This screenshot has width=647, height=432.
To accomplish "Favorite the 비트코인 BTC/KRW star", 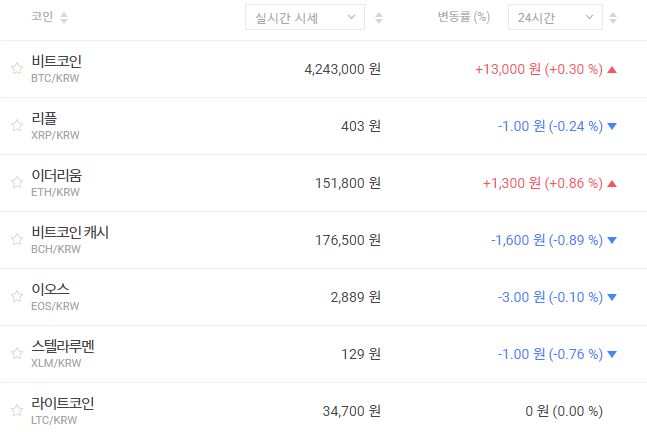I will tap(16, 69).
